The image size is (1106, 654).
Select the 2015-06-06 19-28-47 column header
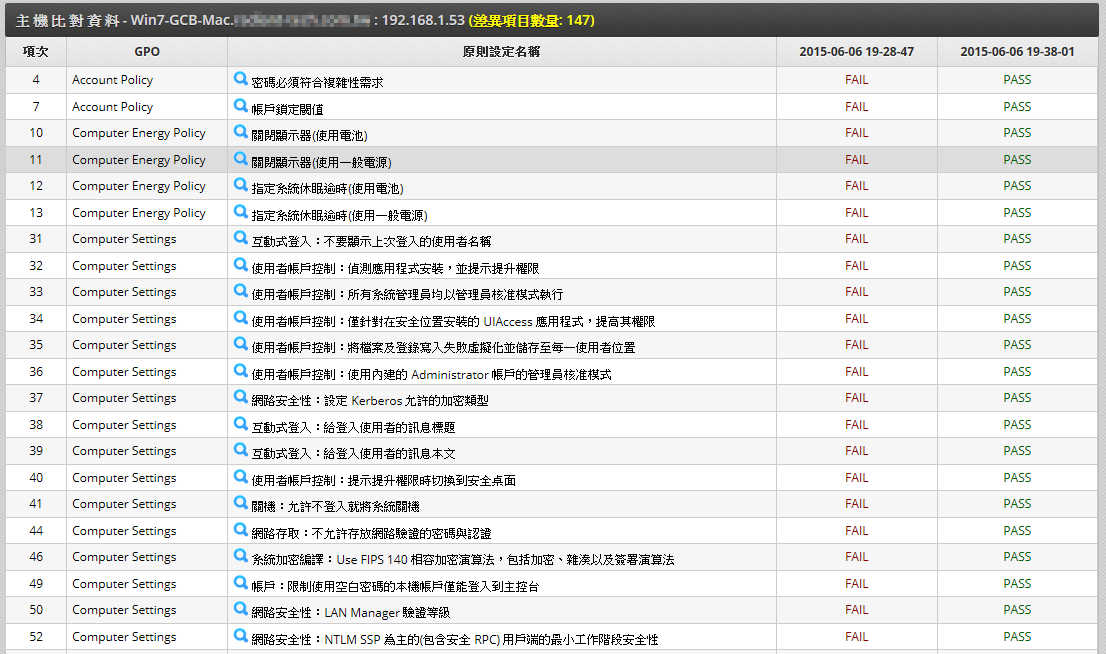[856, 52]
